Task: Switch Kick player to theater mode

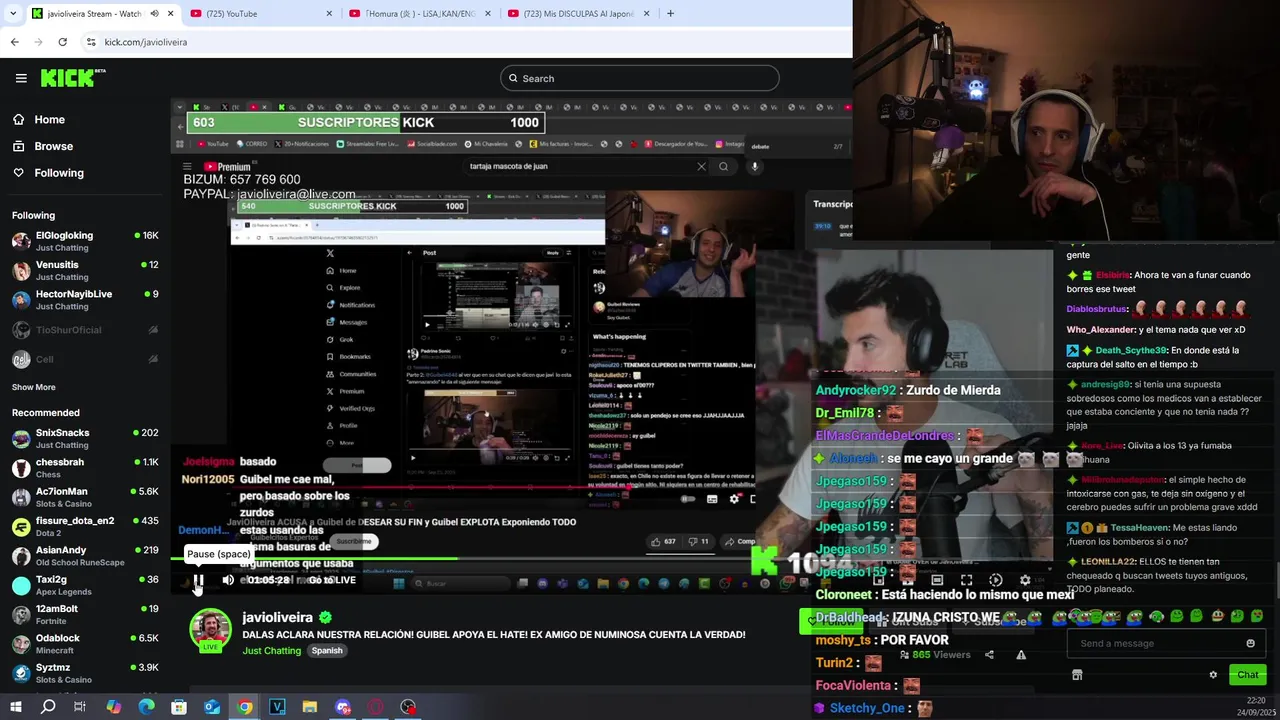Action: coord(937,580)
